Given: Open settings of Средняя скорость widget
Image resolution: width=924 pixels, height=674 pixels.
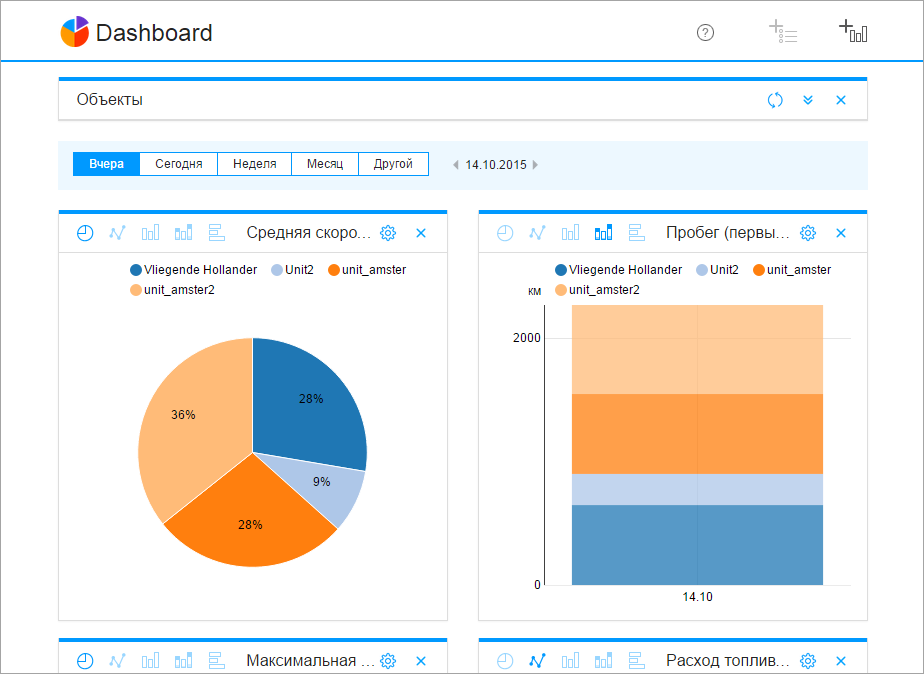Looking at the screenshot, I should [x=388, y=233].
